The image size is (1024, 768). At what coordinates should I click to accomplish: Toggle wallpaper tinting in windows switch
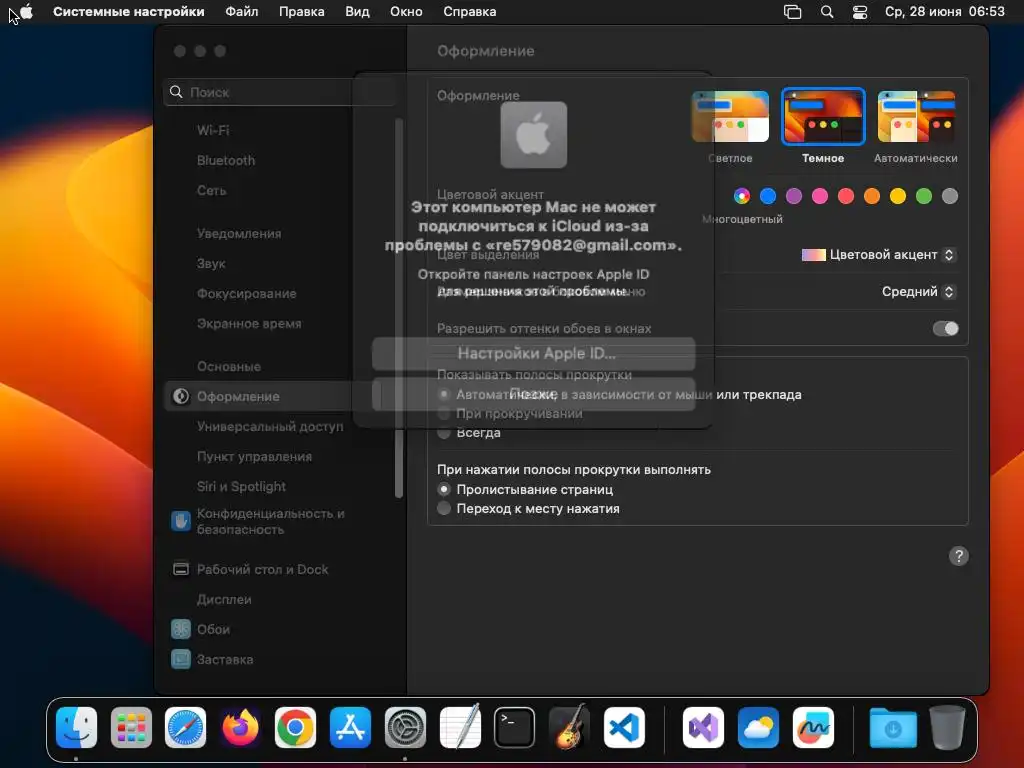[946, 328]
